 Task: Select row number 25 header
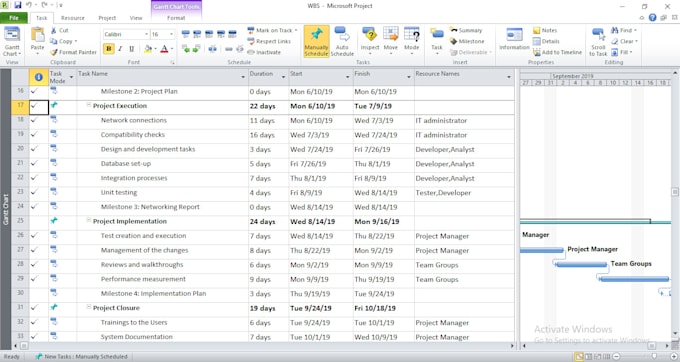[x=20, y=222]
